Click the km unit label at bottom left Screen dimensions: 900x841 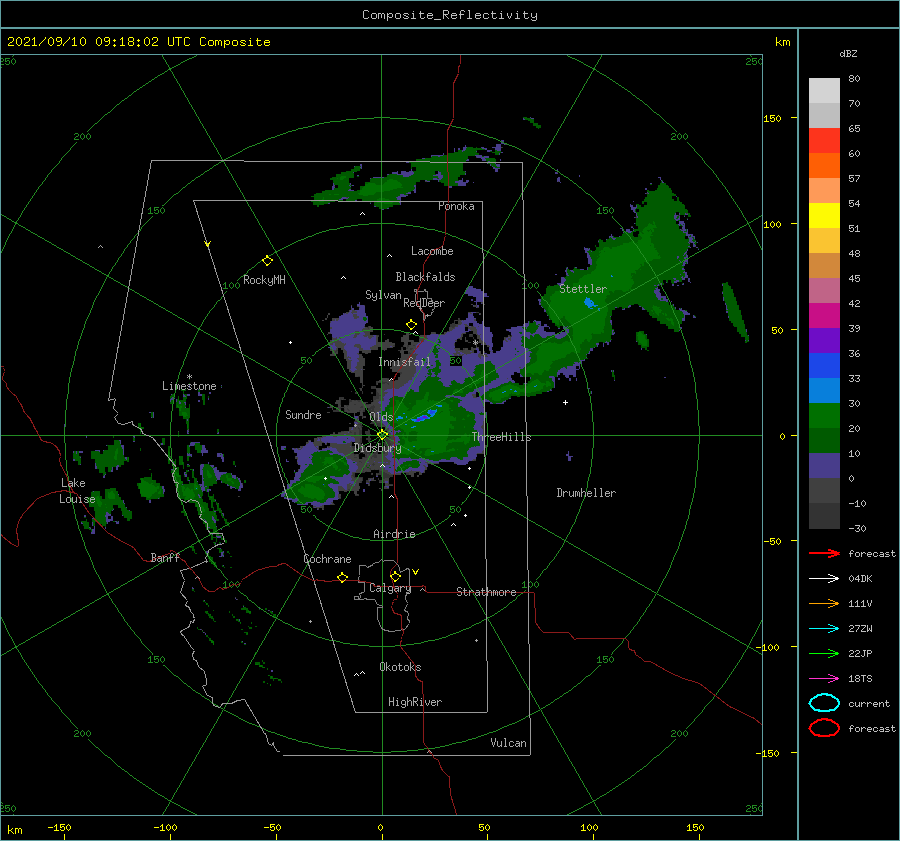tap(14, 830)
